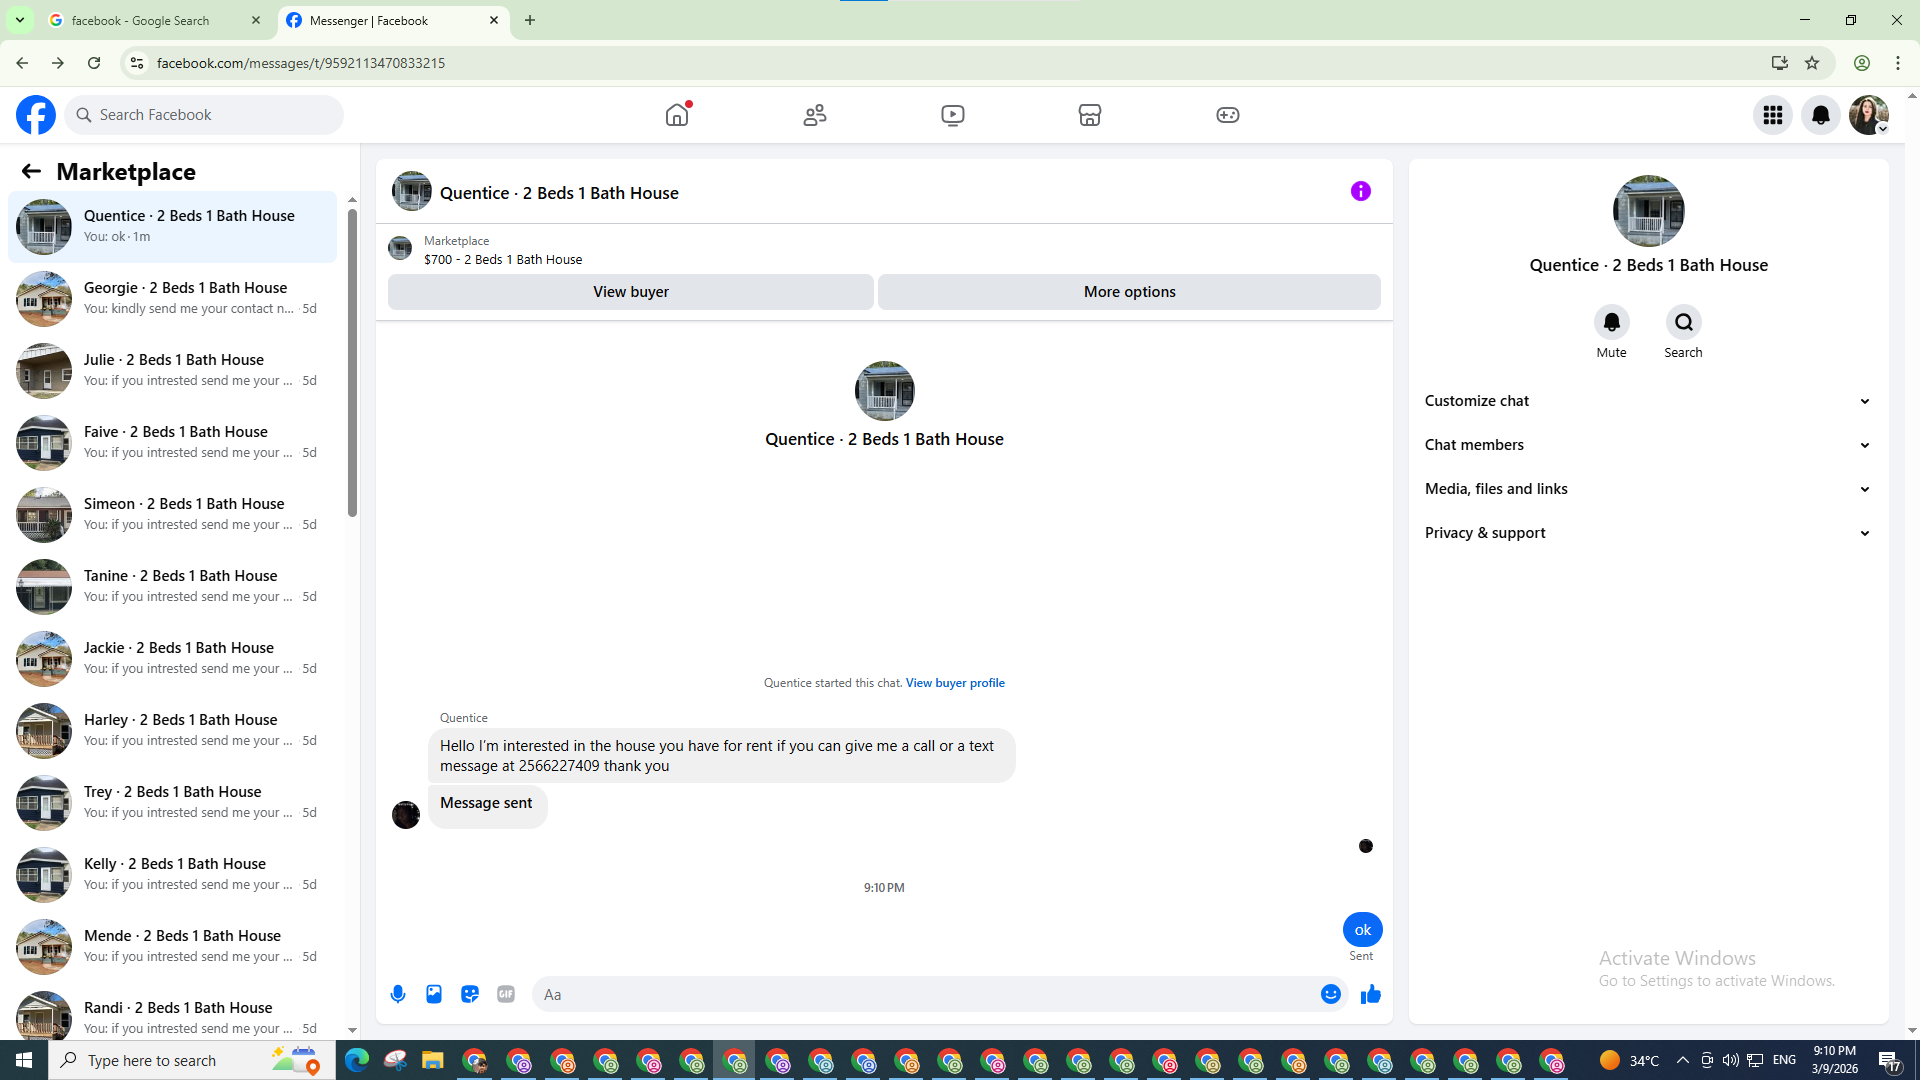Attach a photo using the image icon
Viewport: 1920px width, 1080px height.
[434, 994]
